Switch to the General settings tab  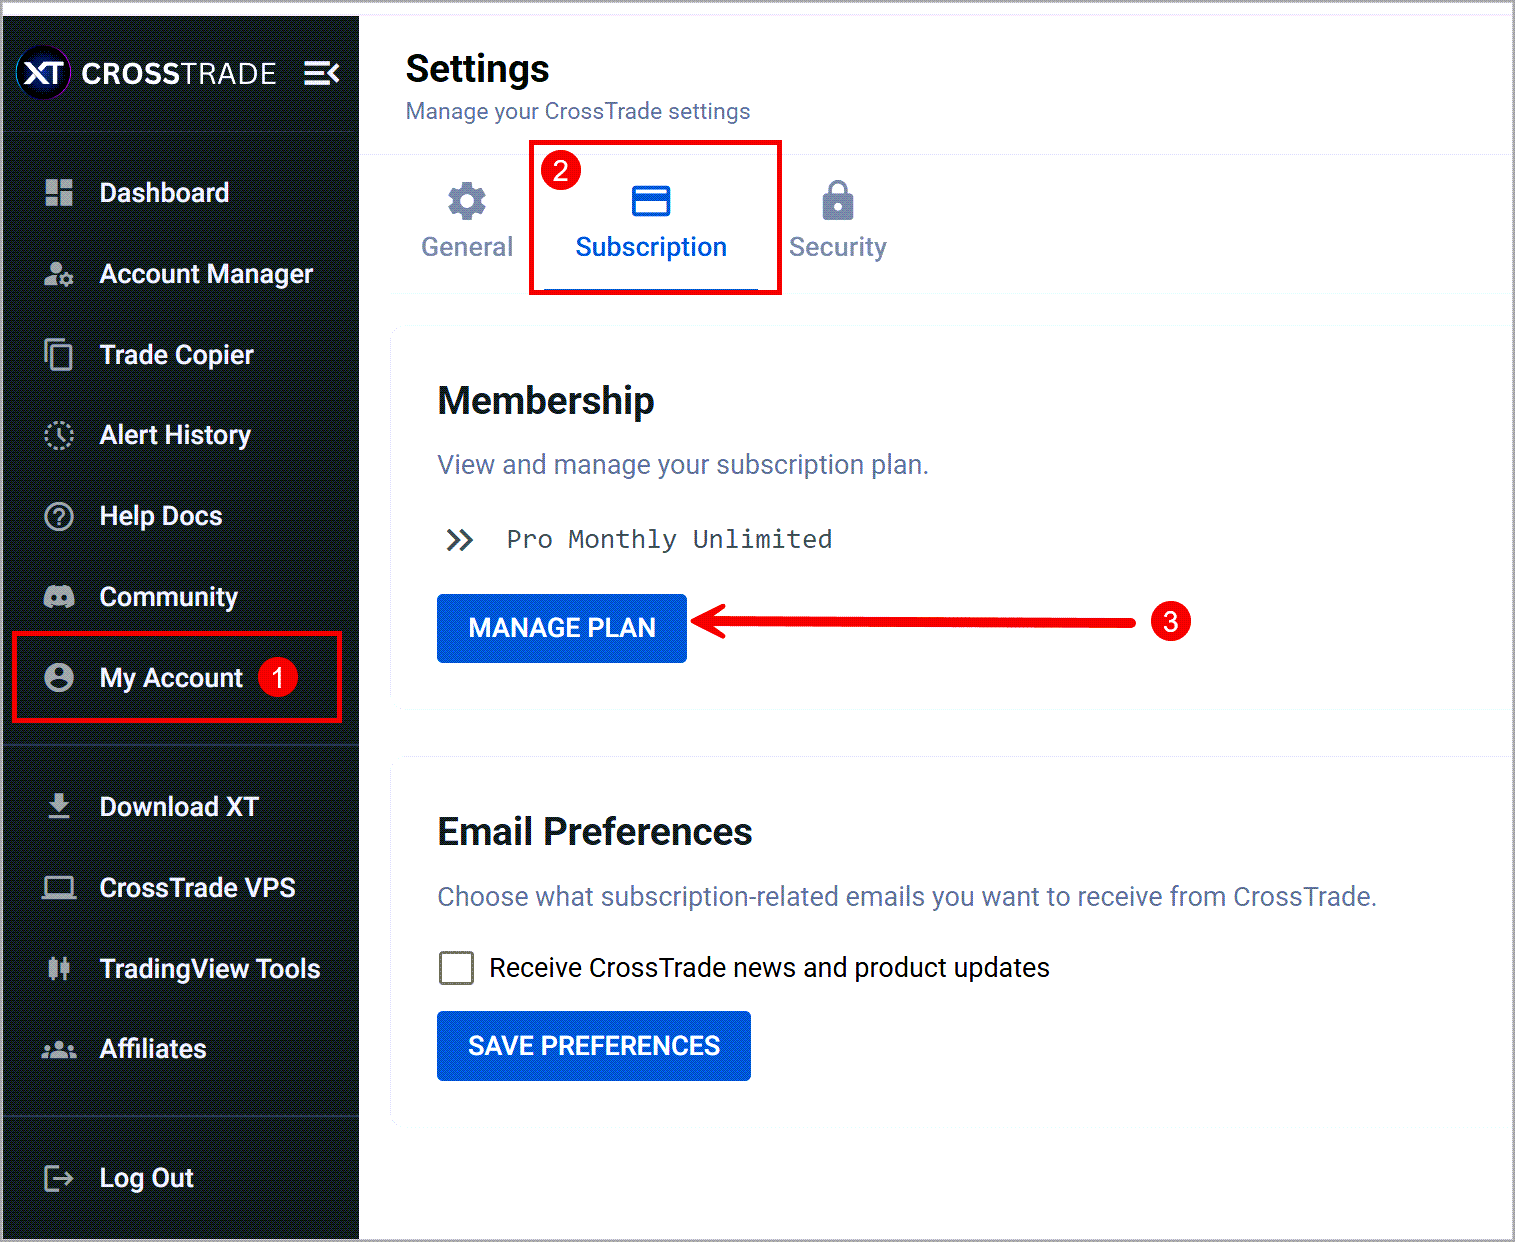[x=466, y=220]
